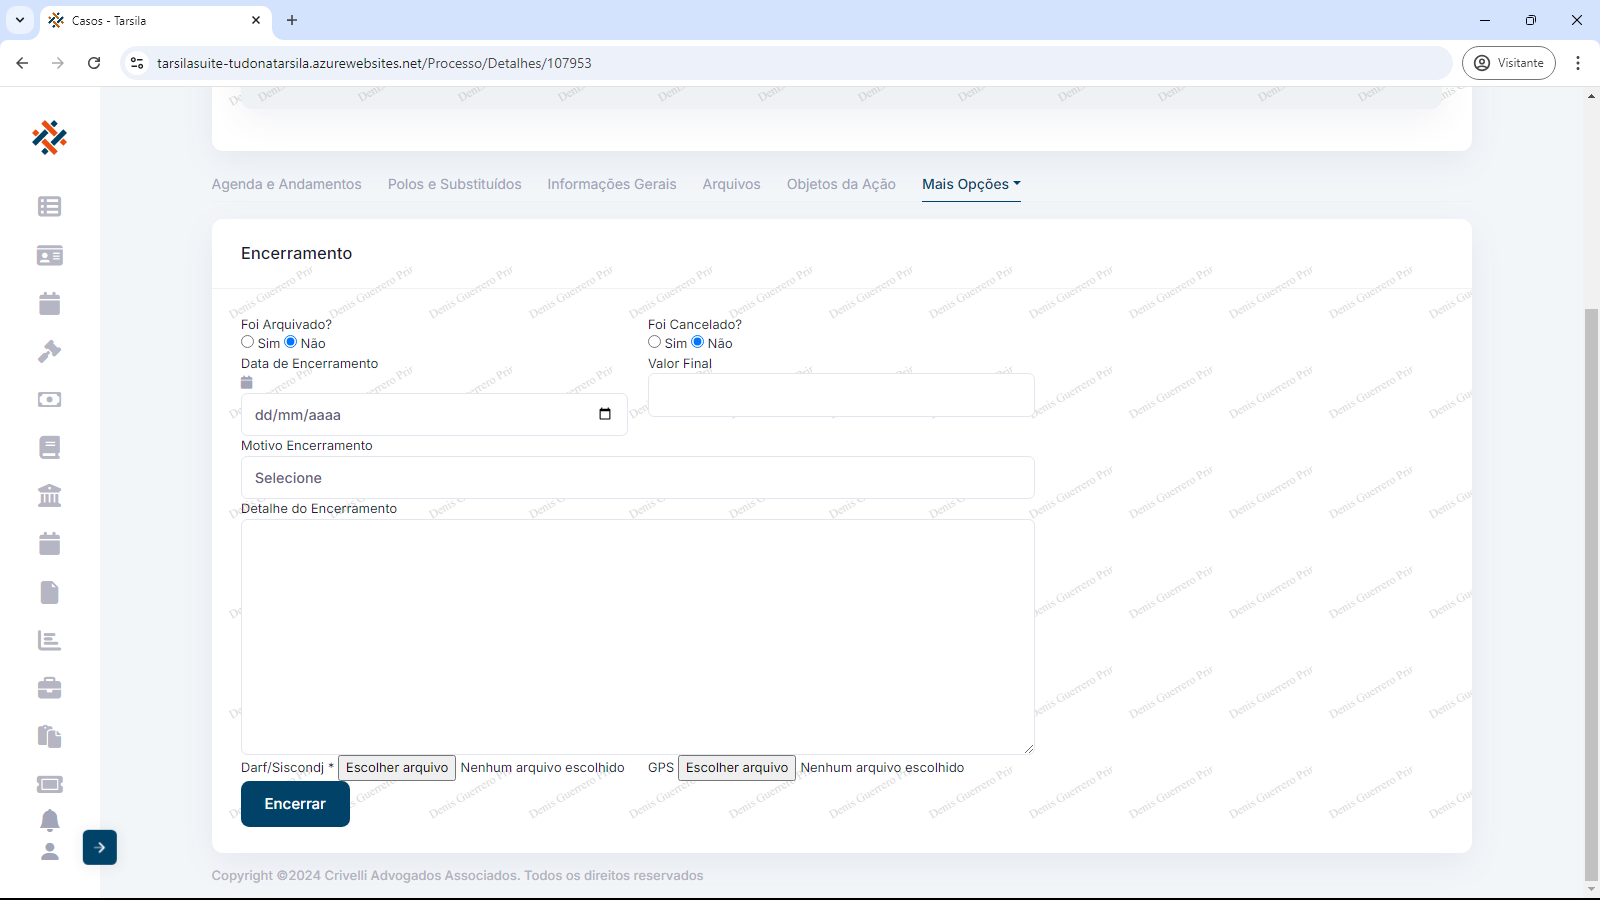Click the notification bell icon
The height and width of the screenshot is (900, 1600).
coord(49,820)
